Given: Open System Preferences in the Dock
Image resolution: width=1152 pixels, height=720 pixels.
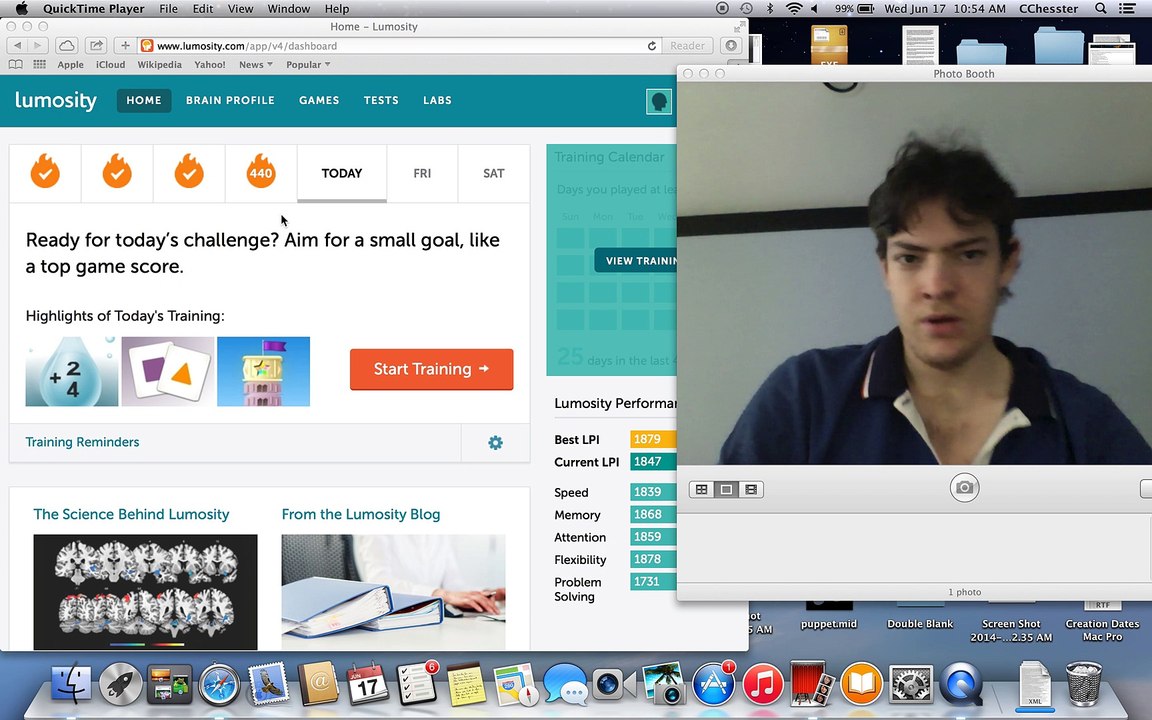Looking at the screenshot, I should (x=911, y=685).
